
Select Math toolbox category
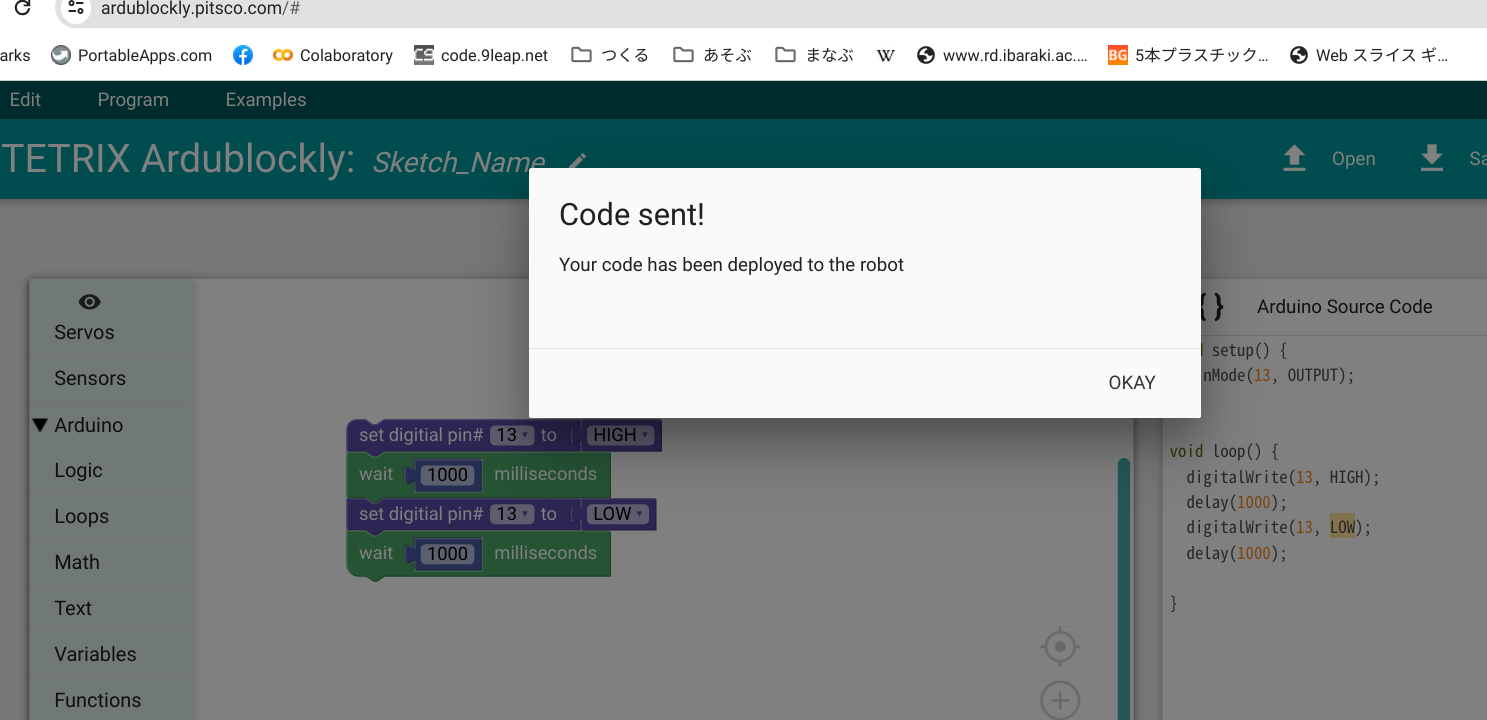(x=77, y=562)
